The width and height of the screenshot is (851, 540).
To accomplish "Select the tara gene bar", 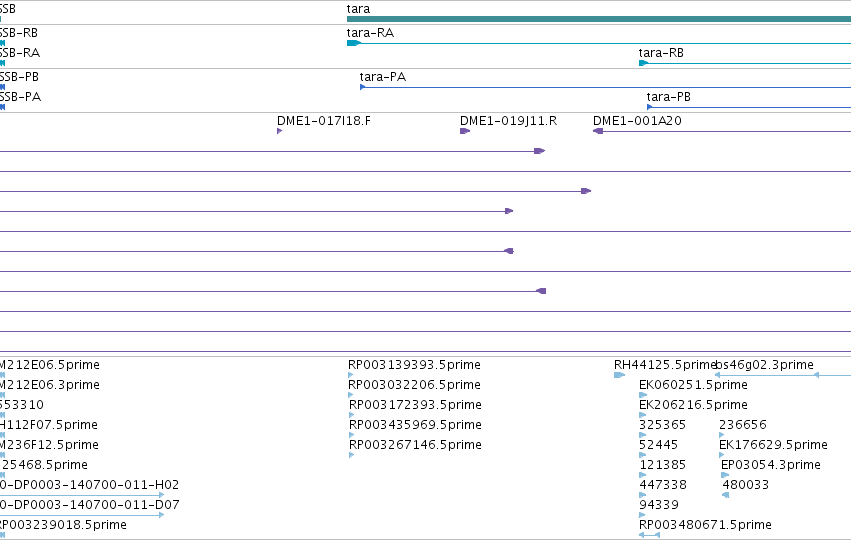I will point(599,19).
